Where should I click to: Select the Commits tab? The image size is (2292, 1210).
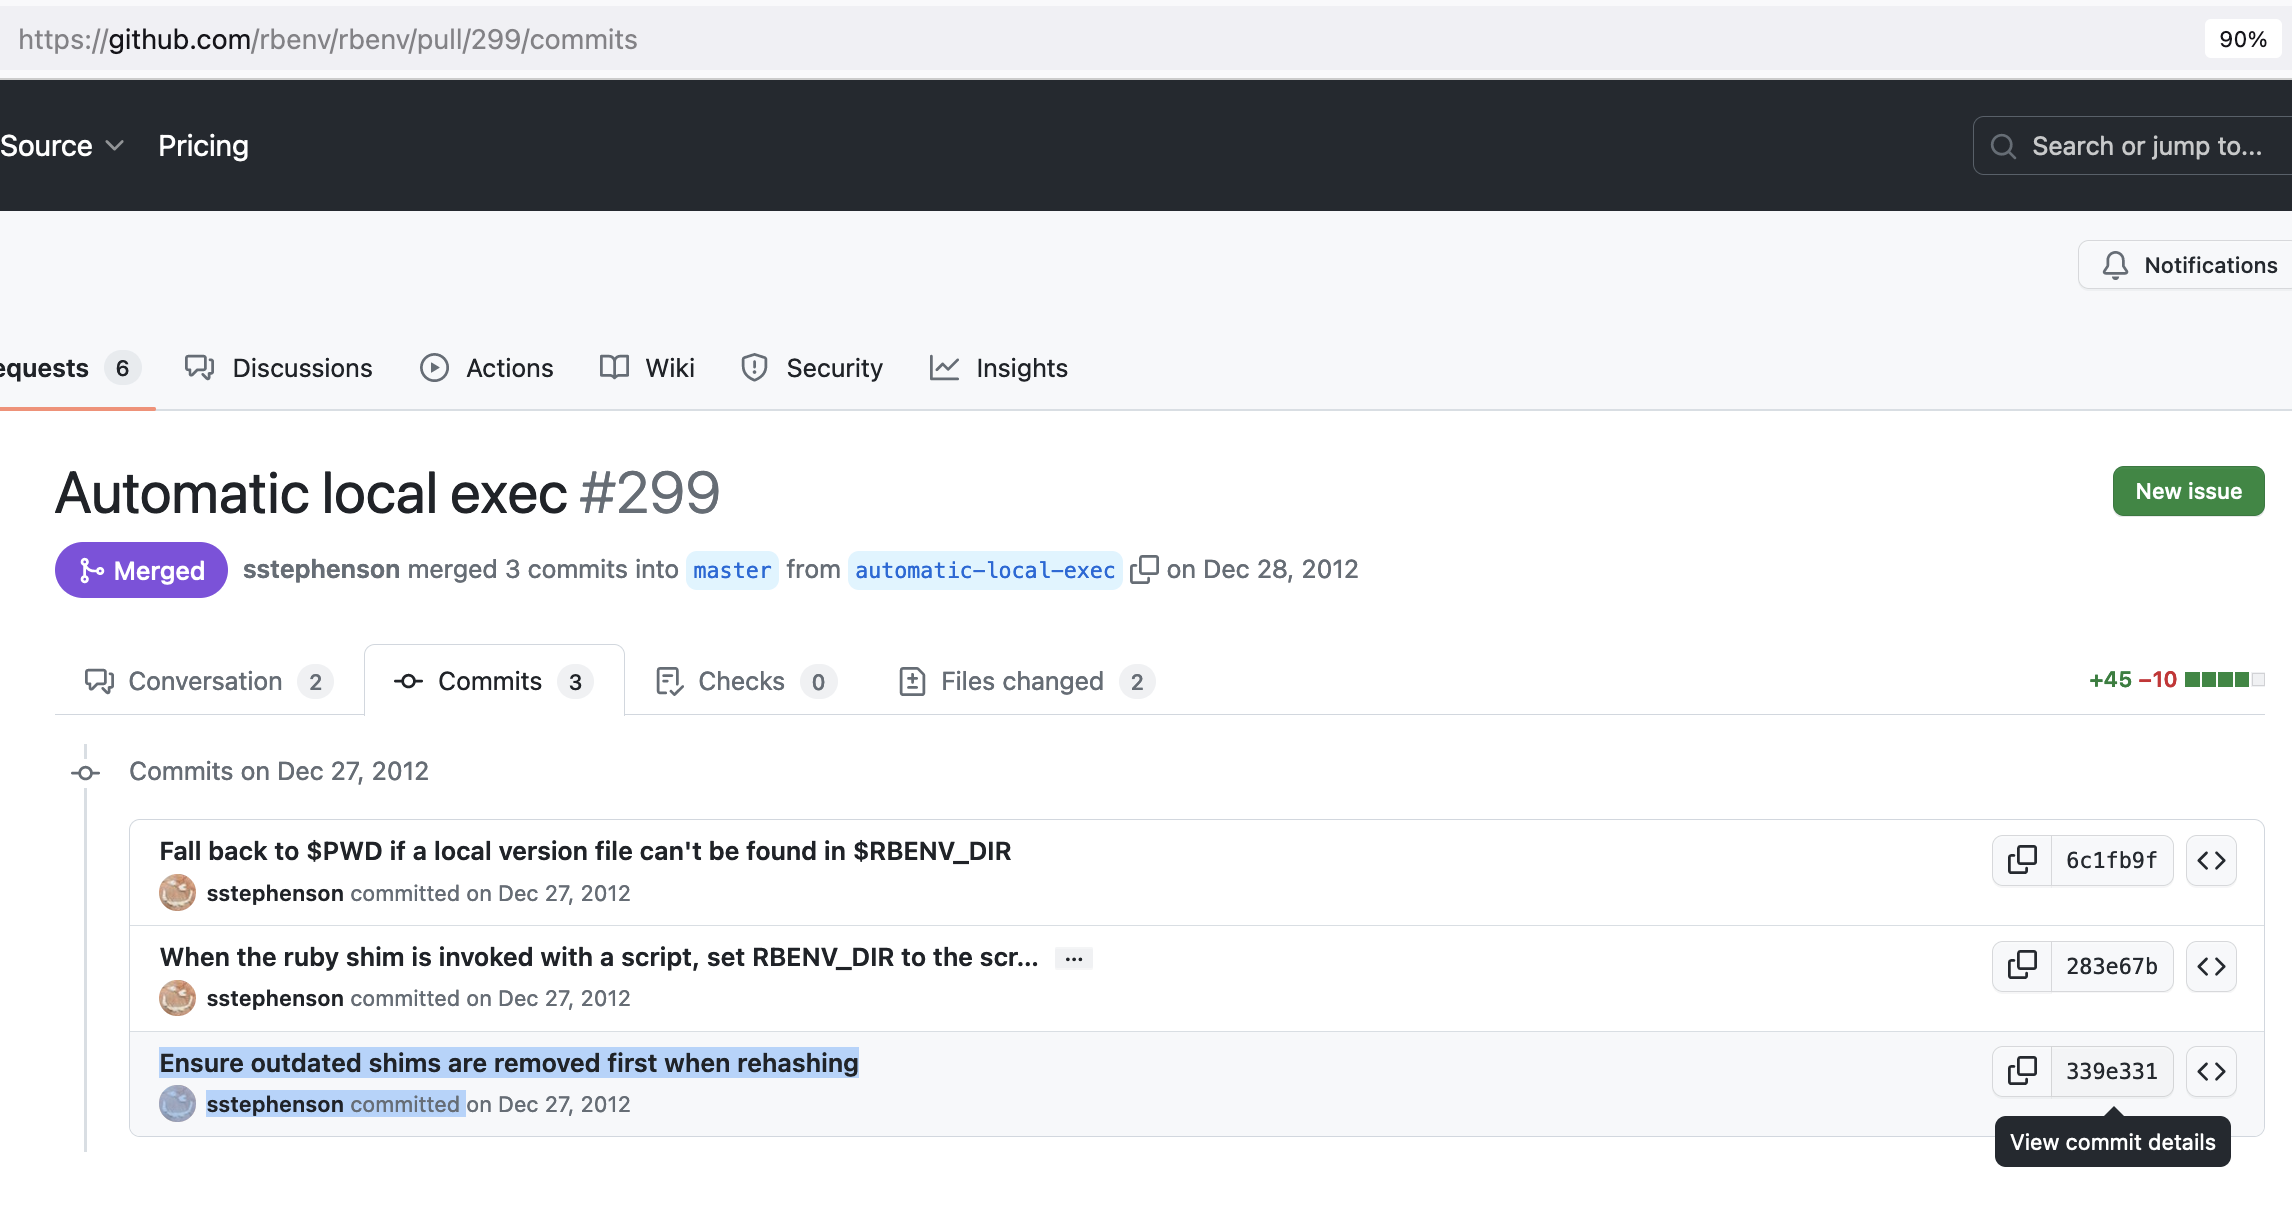tap(494, 681)
